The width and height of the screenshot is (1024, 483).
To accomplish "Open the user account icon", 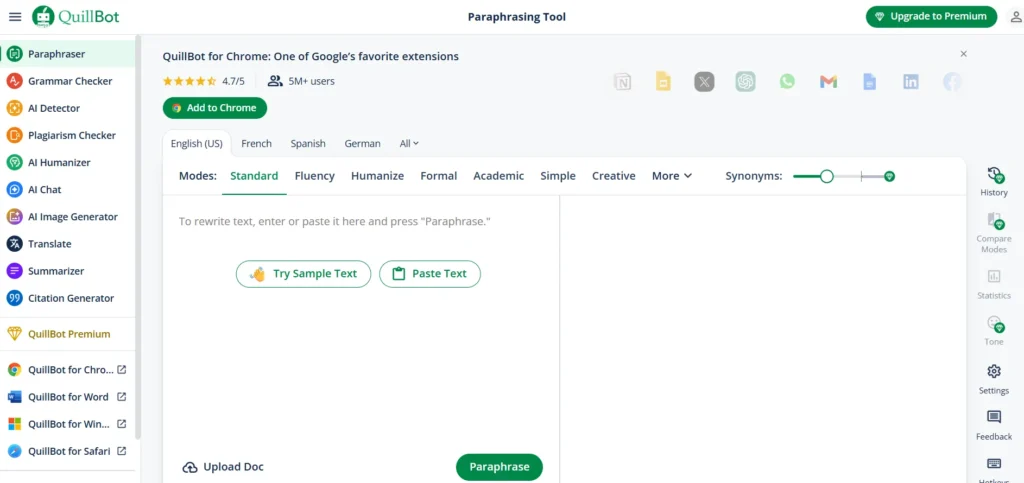I will pos(1016,17).
